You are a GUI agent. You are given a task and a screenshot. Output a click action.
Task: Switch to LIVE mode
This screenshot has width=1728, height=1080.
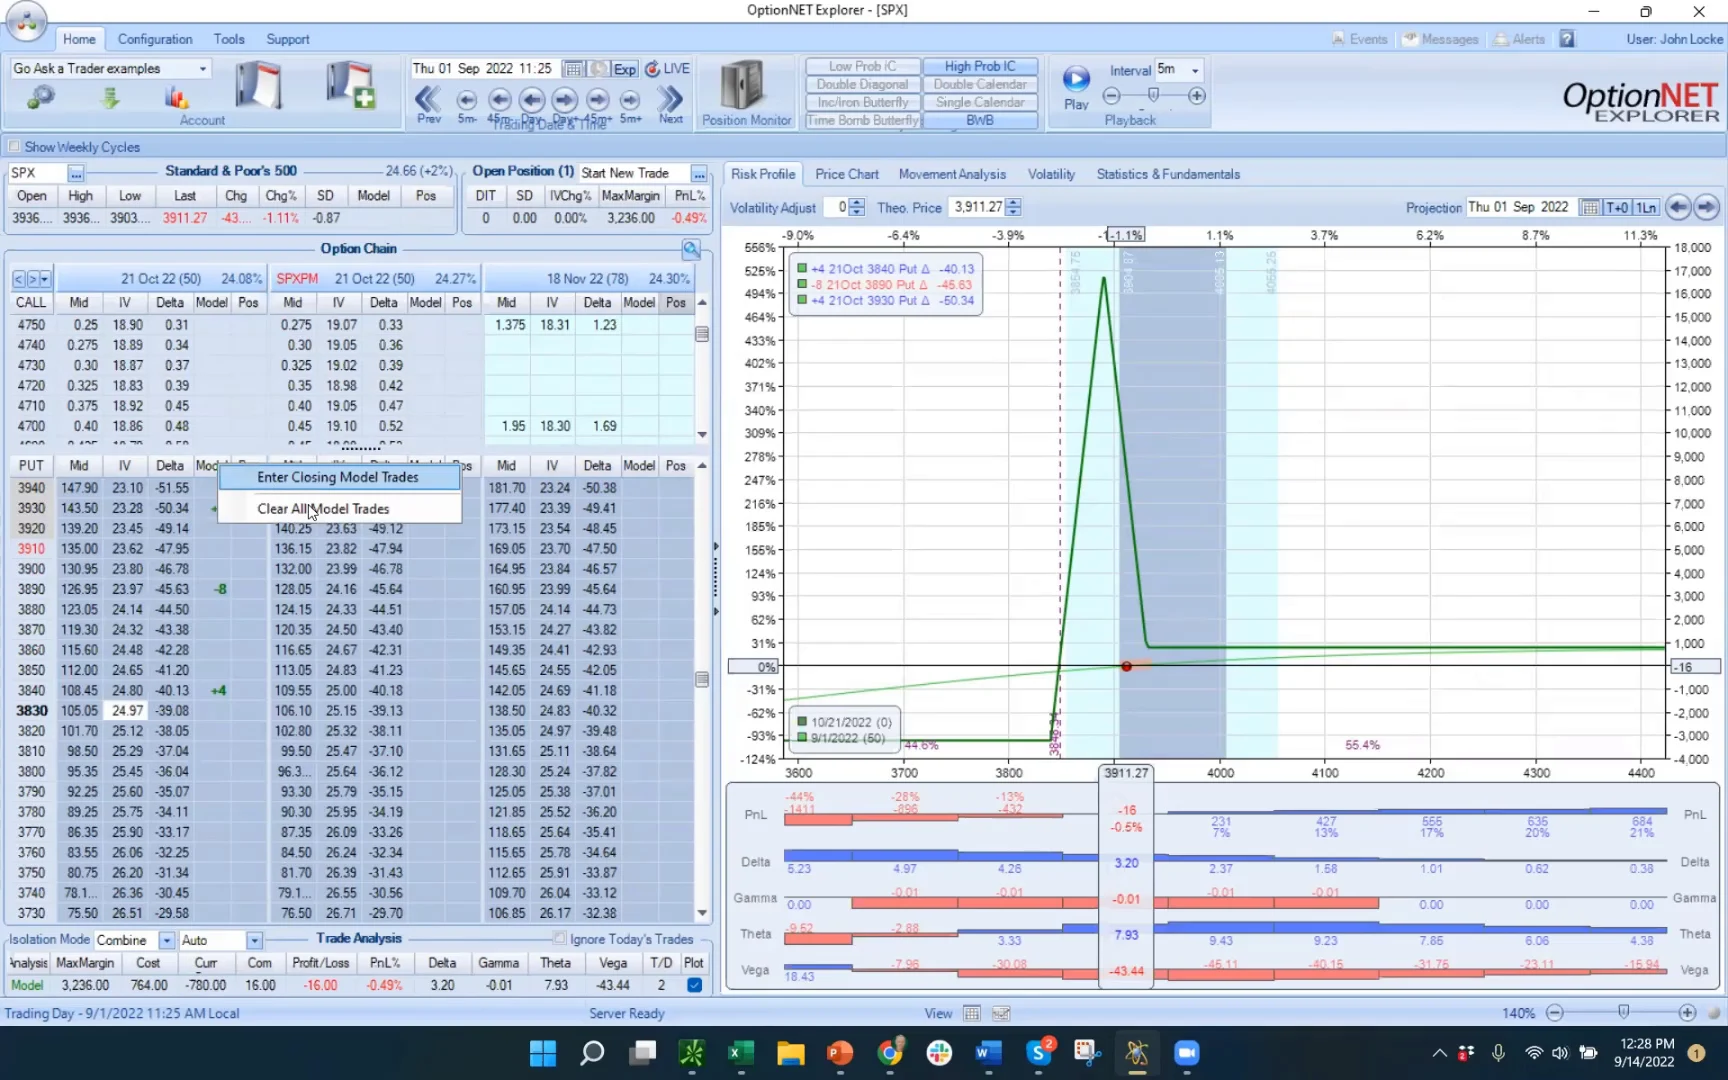pos(667,69)
